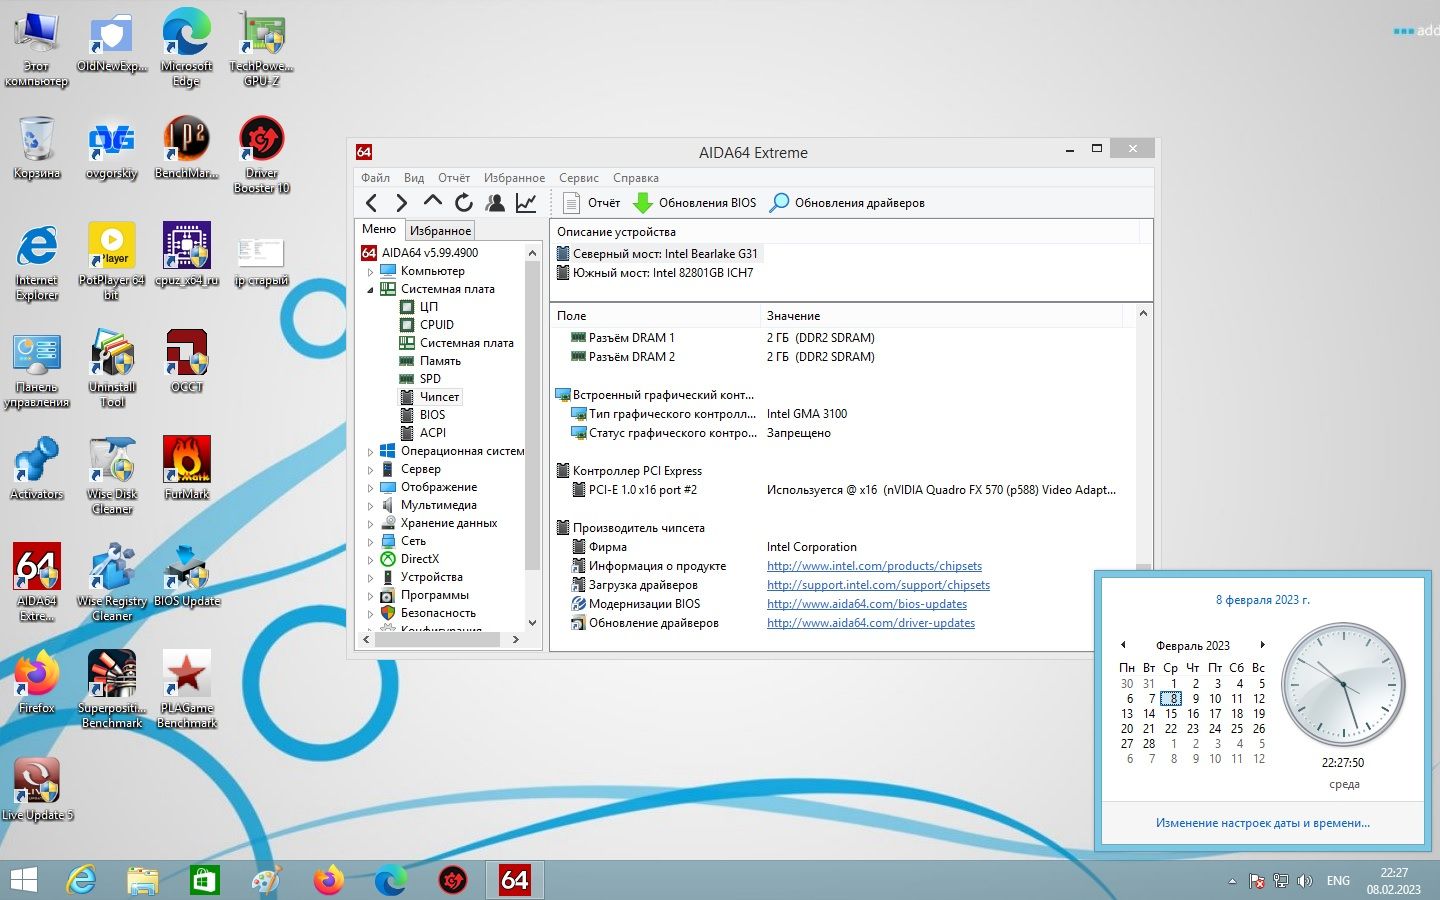Image resolution: width=1440 pixels, height=900 pixels.
Task: Click the Forward arrow in AIDA64 toolbar
Action: tap(402, 203)
